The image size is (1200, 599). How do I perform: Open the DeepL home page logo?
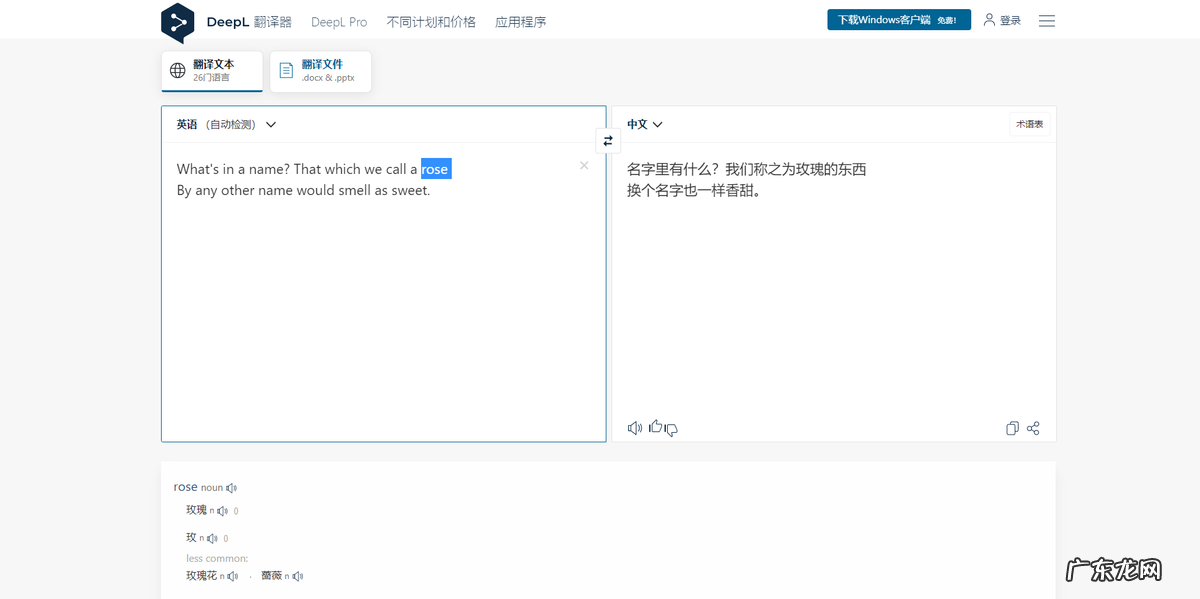point(178,20)
